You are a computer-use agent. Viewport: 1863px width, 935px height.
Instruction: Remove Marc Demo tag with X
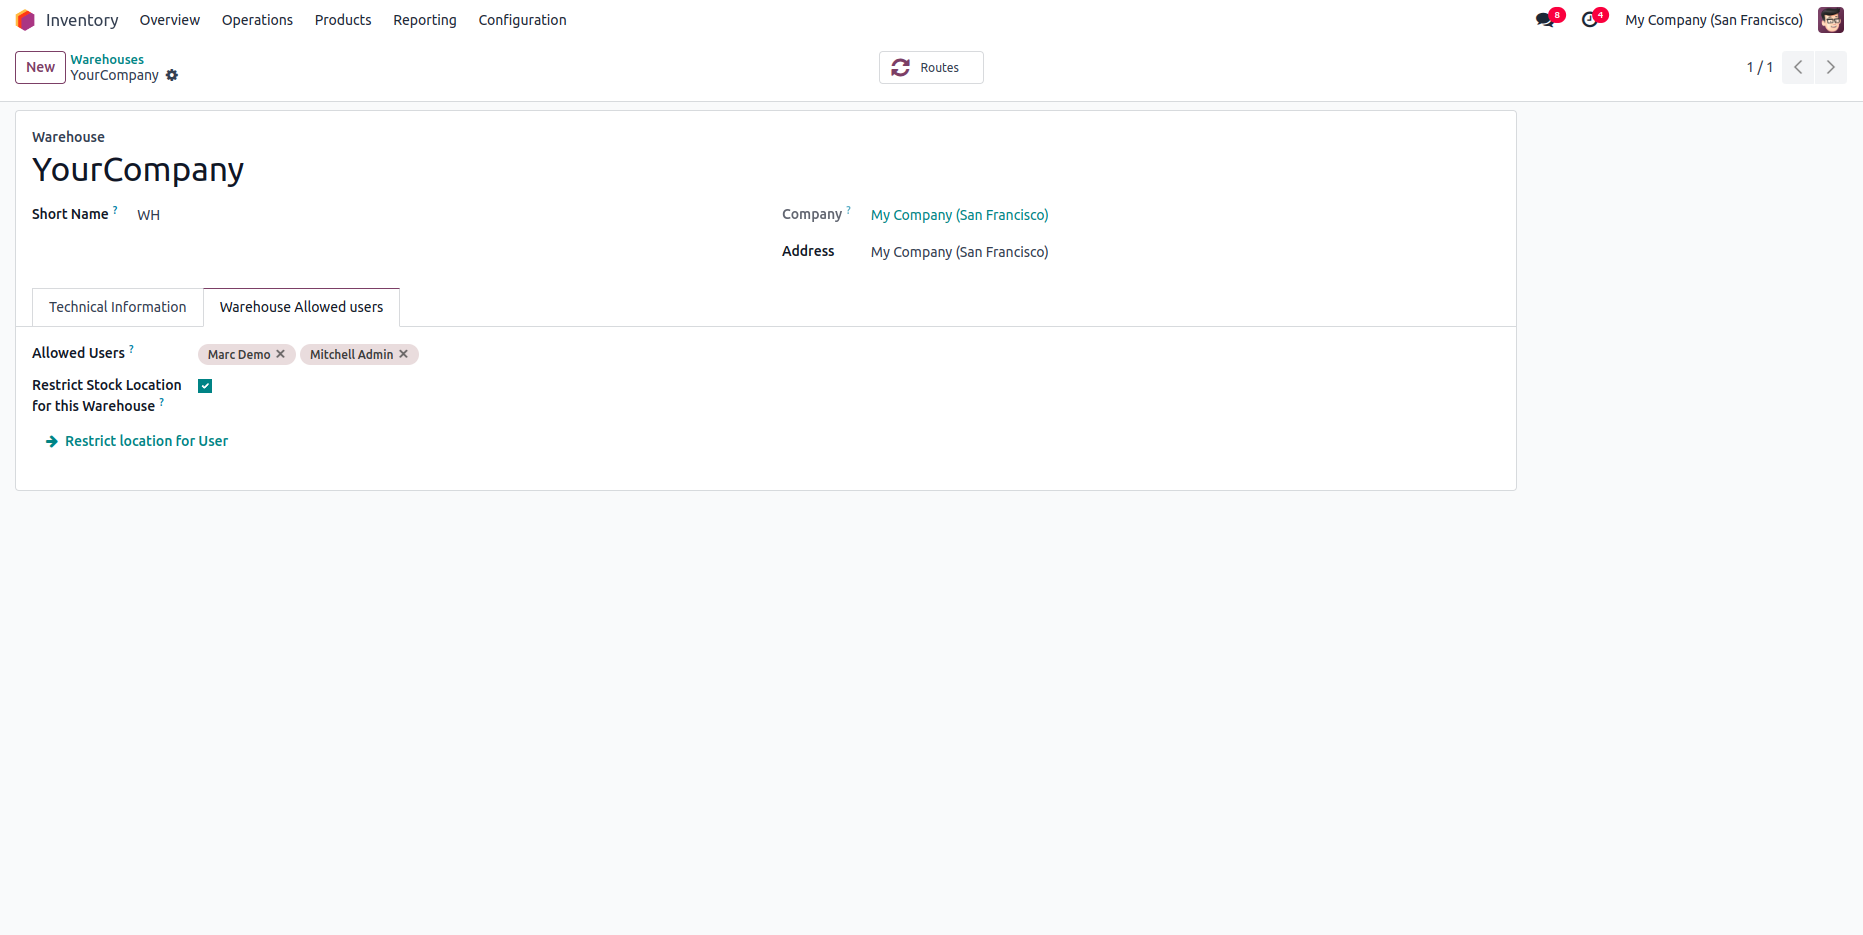(281, 354)
